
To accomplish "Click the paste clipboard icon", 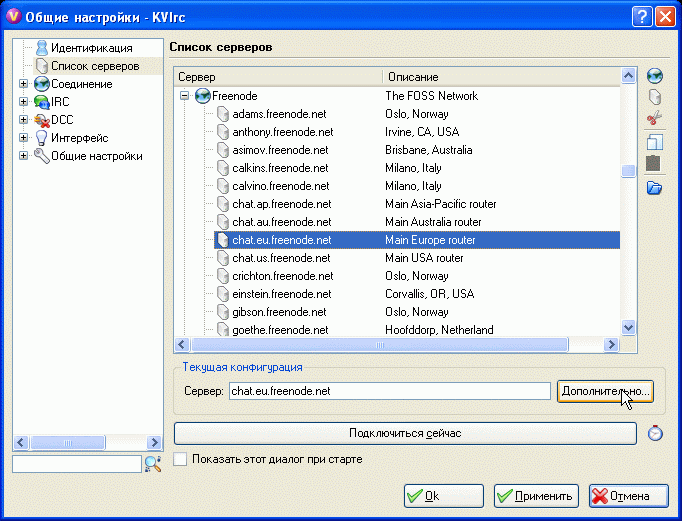I will [x=654, y=163].
